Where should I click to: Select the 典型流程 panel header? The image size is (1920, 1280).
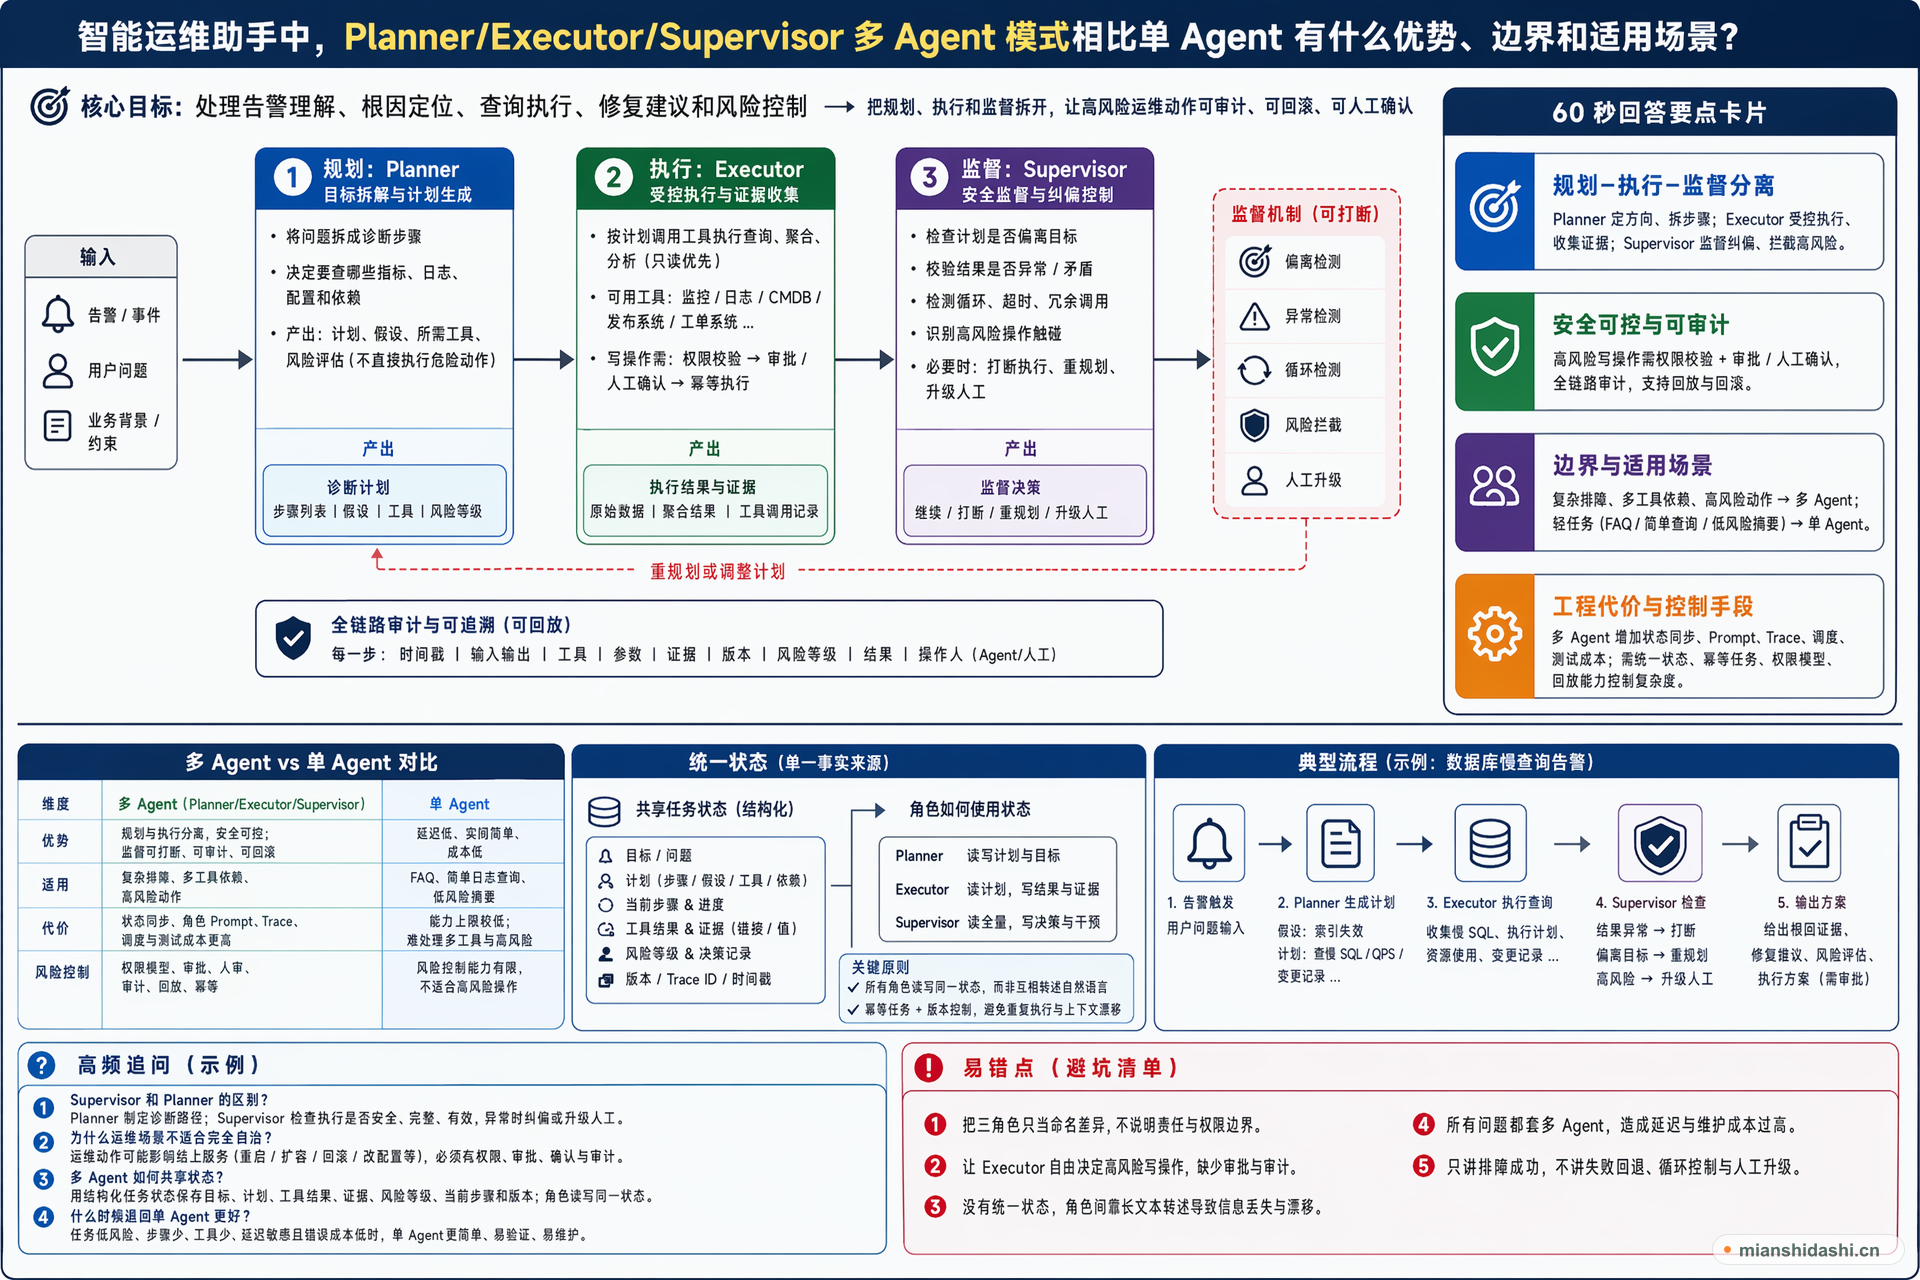[x=1527, y=762]
